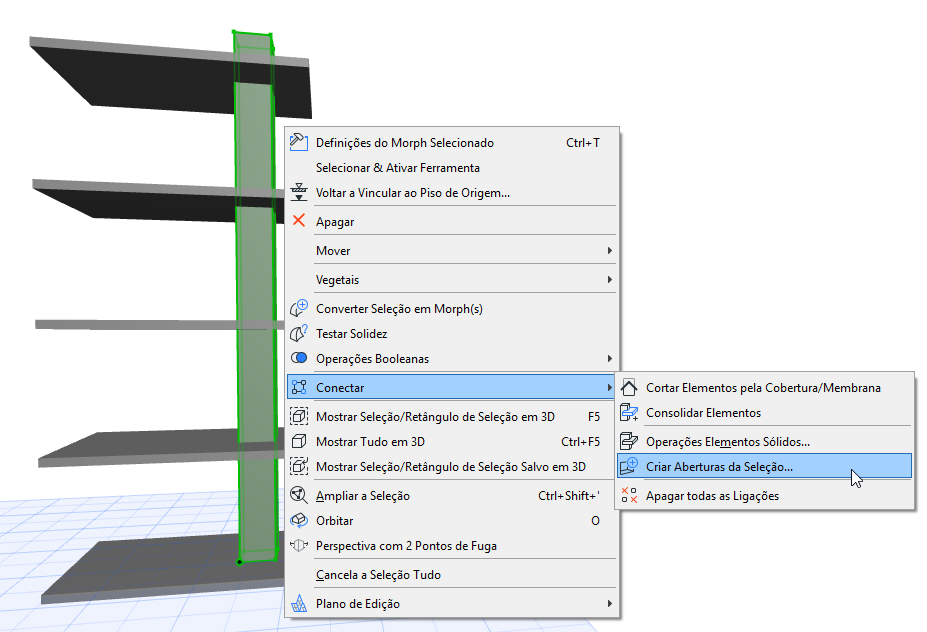
Task: Expand the Mover submenu arrow
Action: (x=610, y=251)
